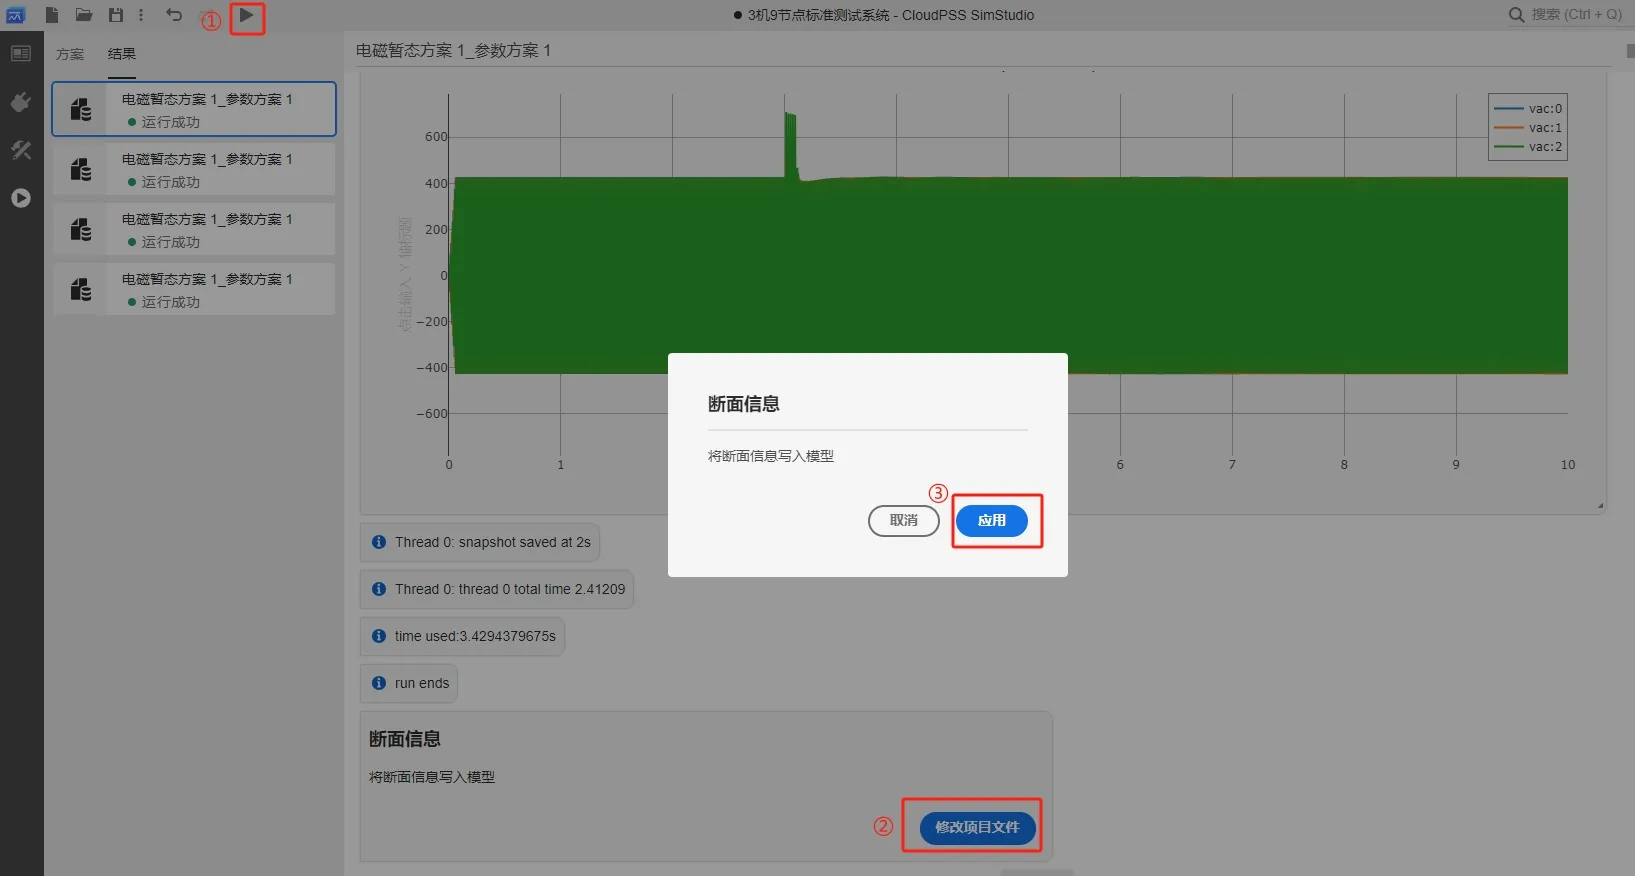The width and height of the screenshot is (1635, 876).
Task: Save the project with the floppy disk icon
Action: [x=116, y=15]
